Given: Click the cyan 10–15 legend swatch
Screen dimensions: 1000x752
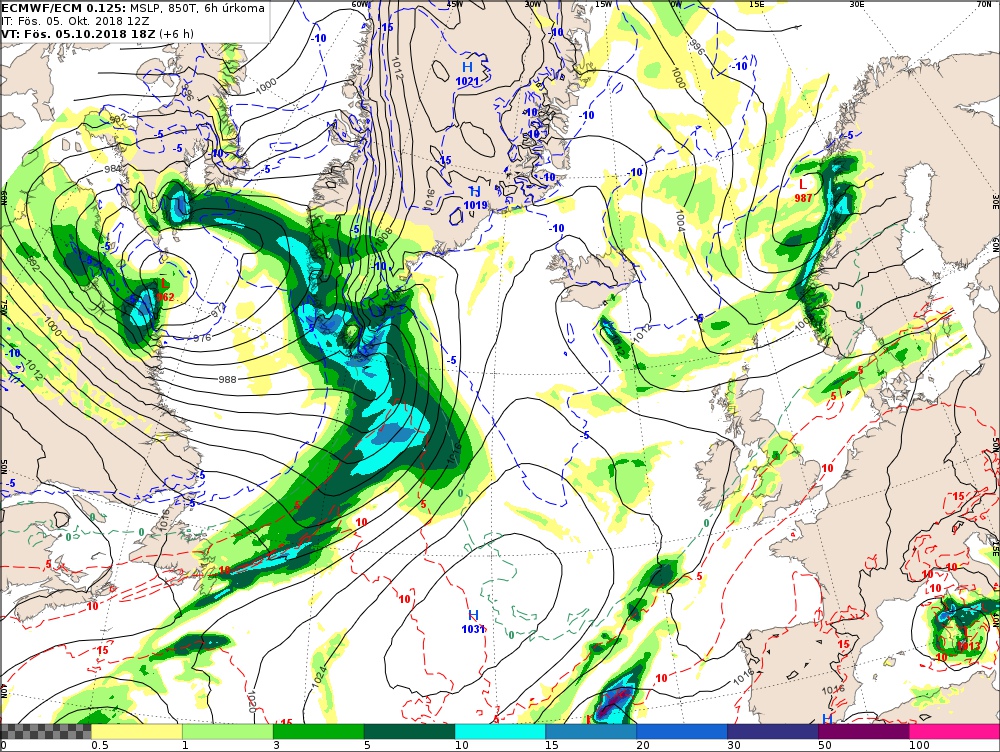Looking at the screenshot, I should [500, 731].
